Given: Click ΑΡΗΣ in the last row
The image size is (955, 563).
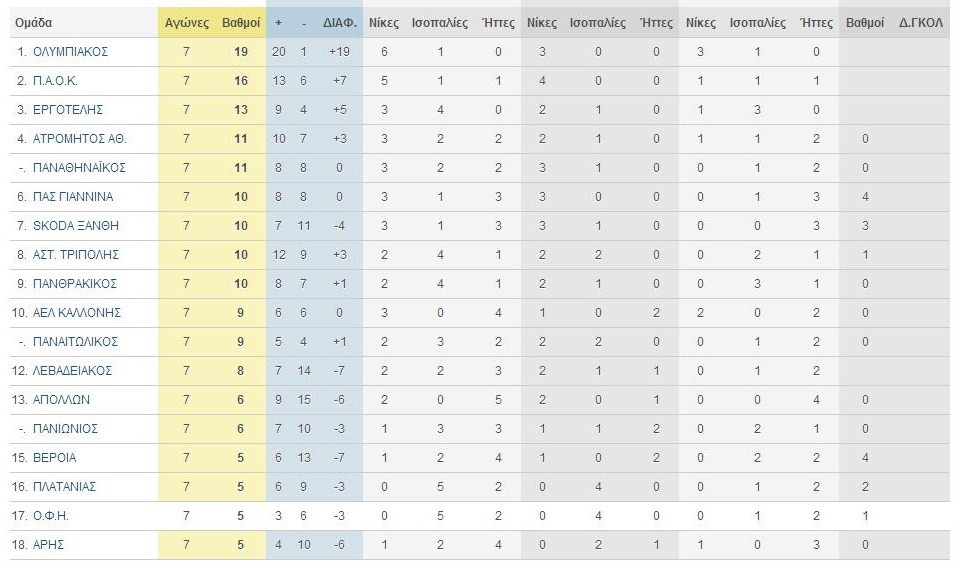Looking at the screenshot, I should (x=48, y=545).
